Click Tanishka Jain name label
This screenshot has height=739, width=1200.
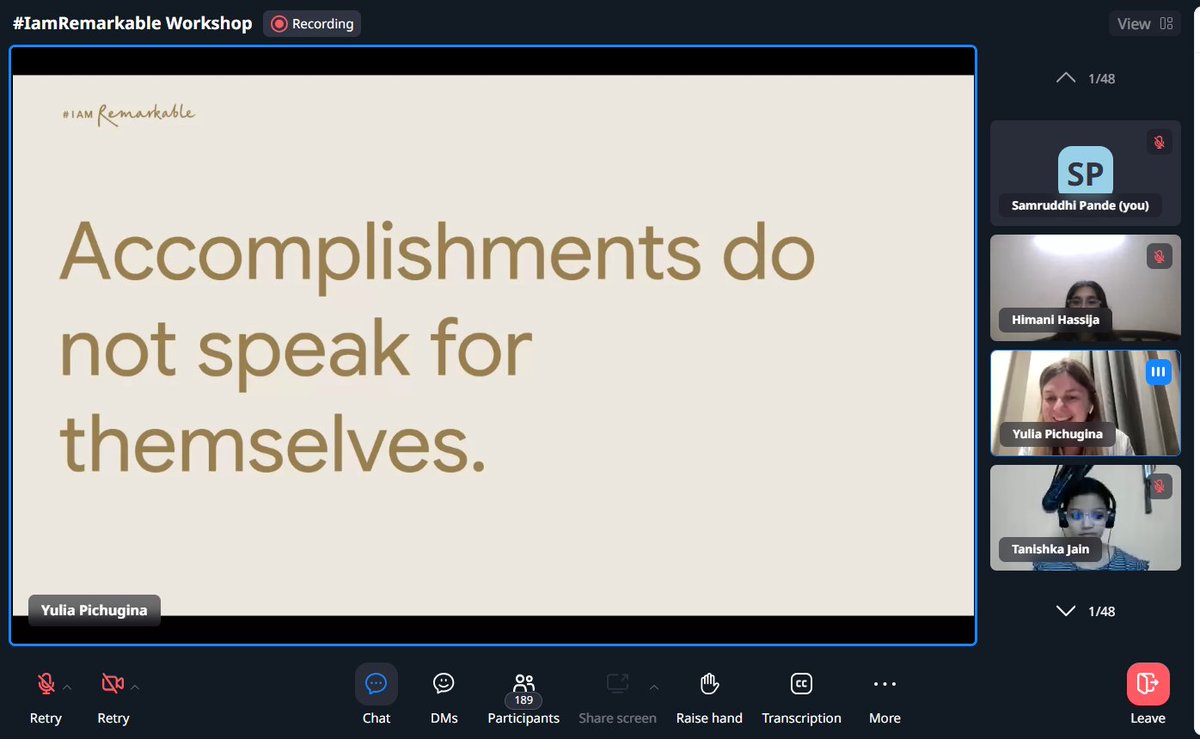[x=1050, y=549]
